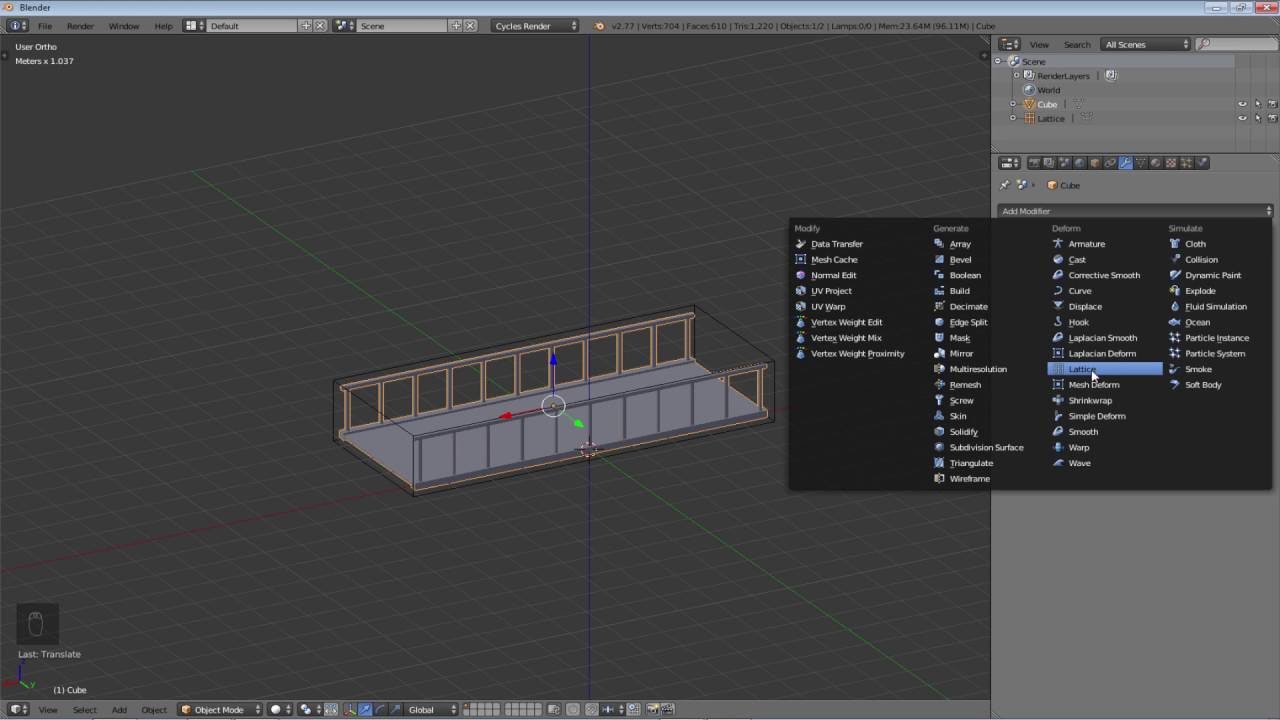Toggle the snap magnet in 3D header

coord(591,710)
